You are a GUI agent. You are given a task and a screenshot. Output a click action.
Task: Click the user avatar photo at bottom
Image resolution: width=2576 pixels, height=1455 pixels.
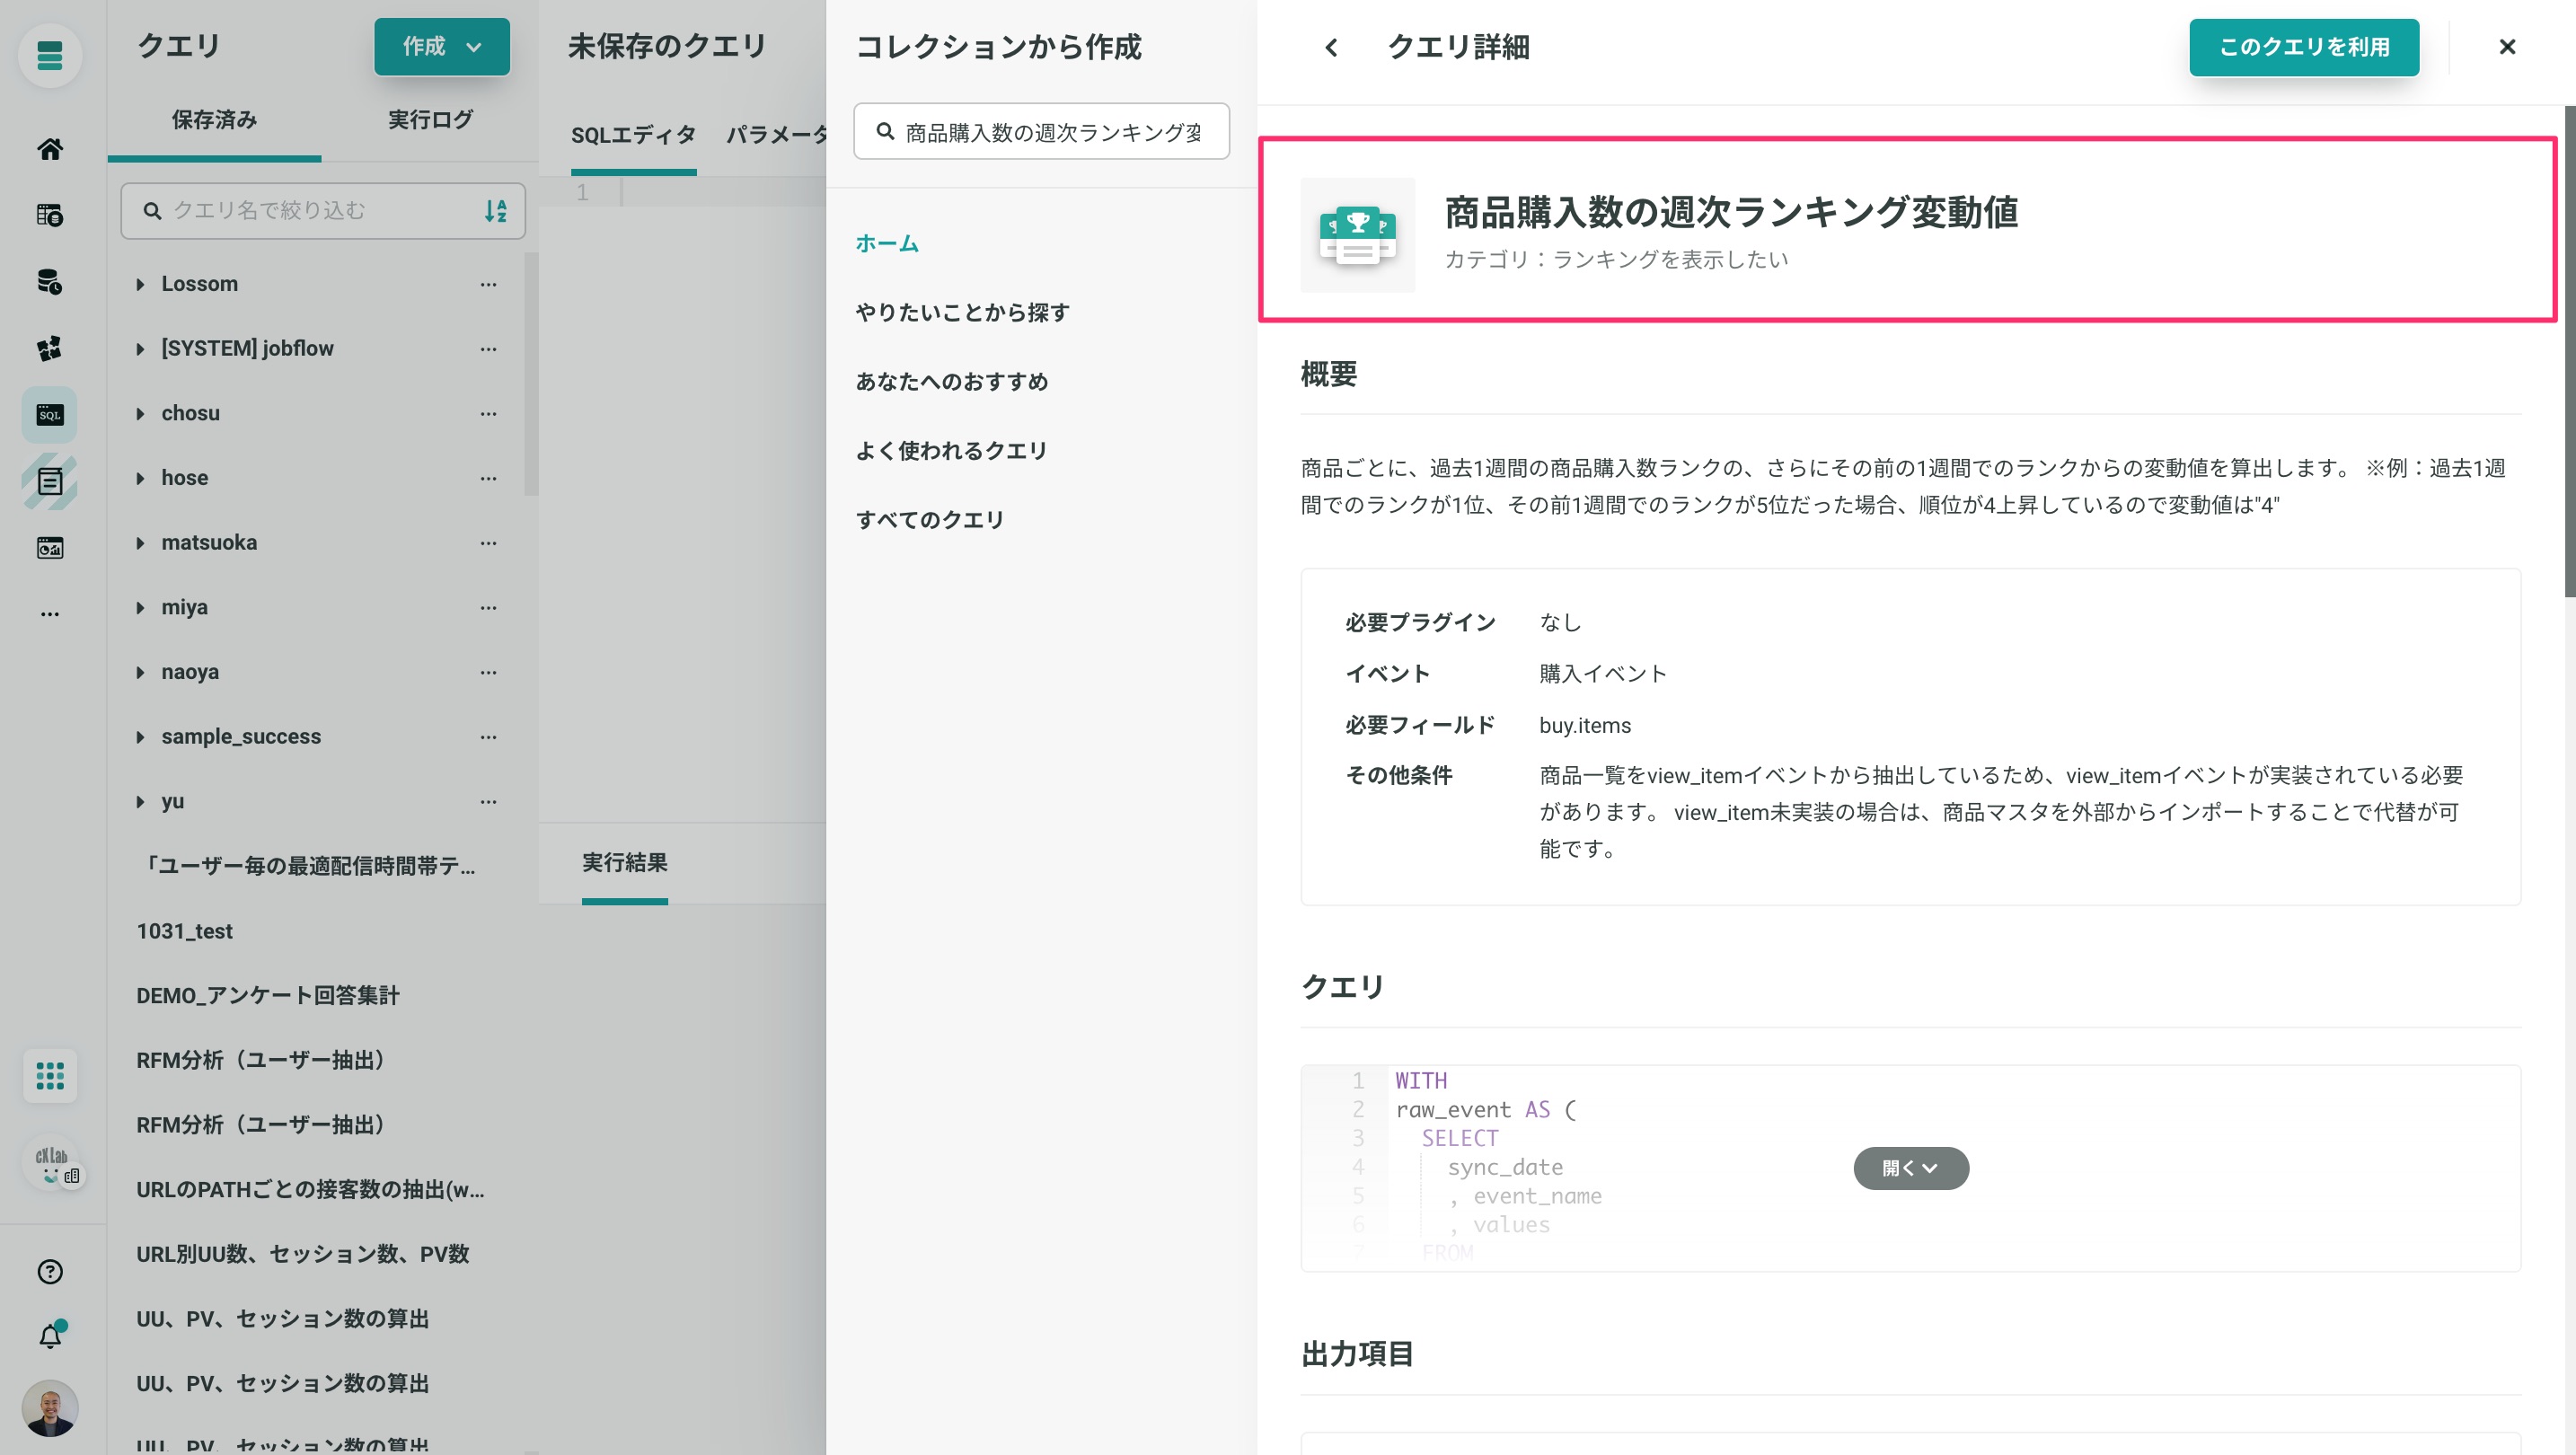pos(50,1408)
